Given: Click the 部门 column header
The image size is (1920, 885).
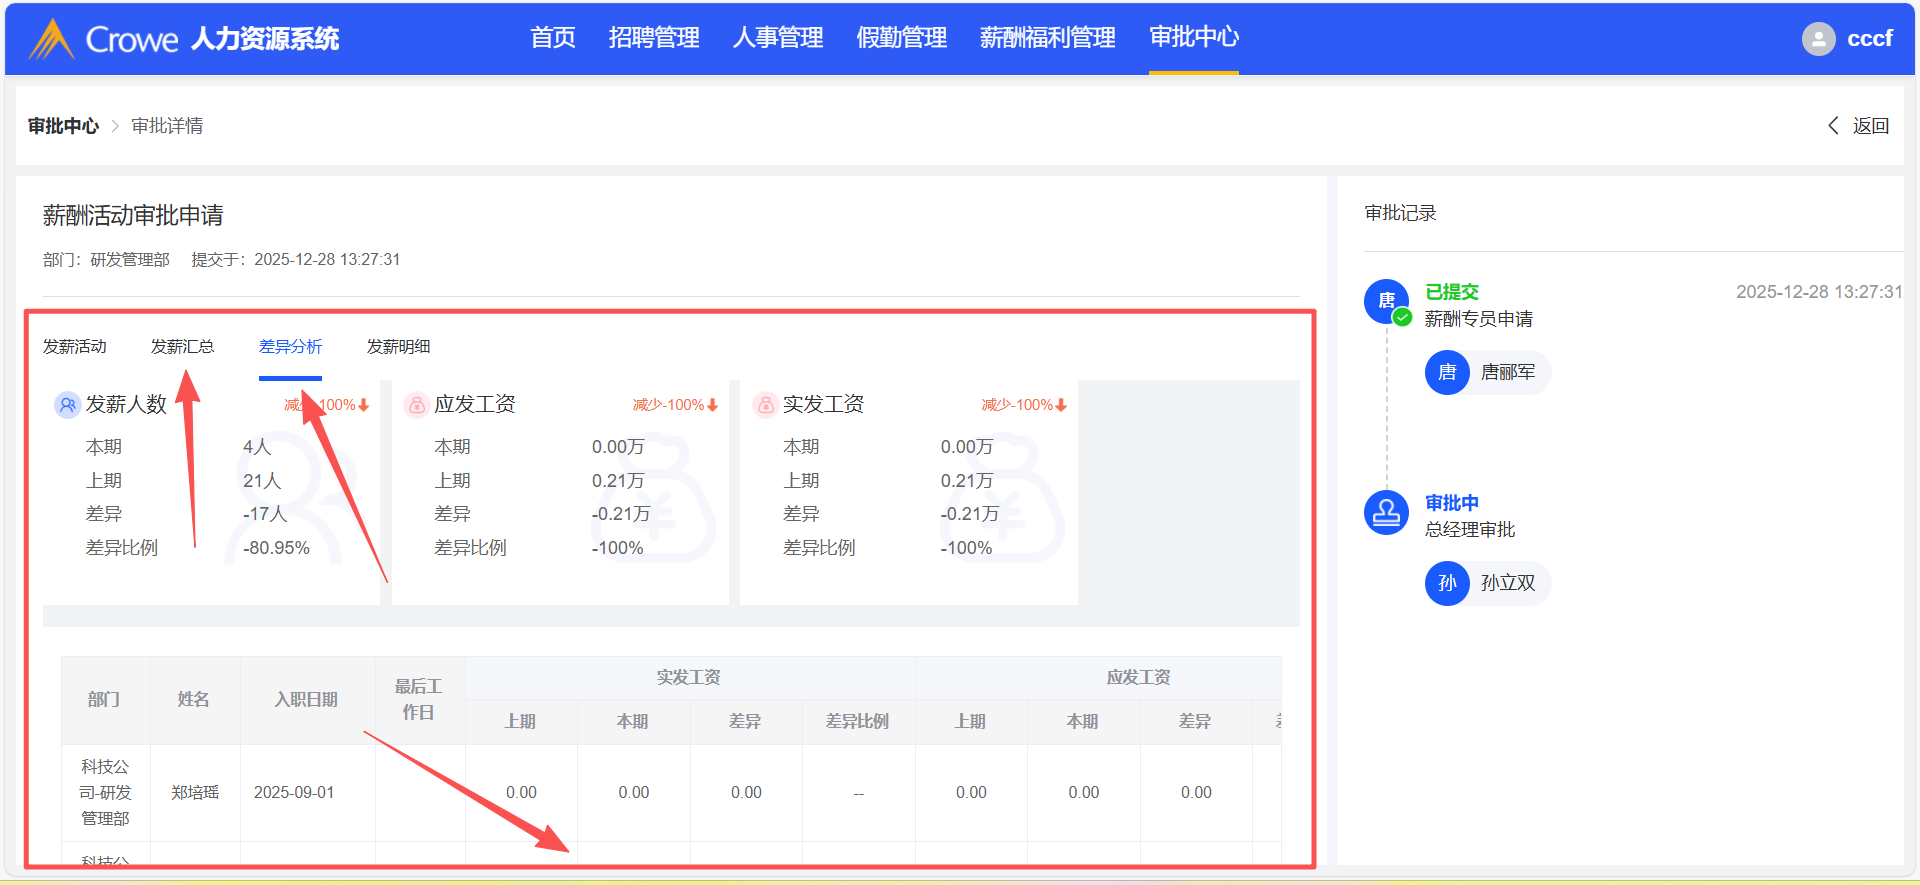Looking at the screenshot, I should coord(104,700).
